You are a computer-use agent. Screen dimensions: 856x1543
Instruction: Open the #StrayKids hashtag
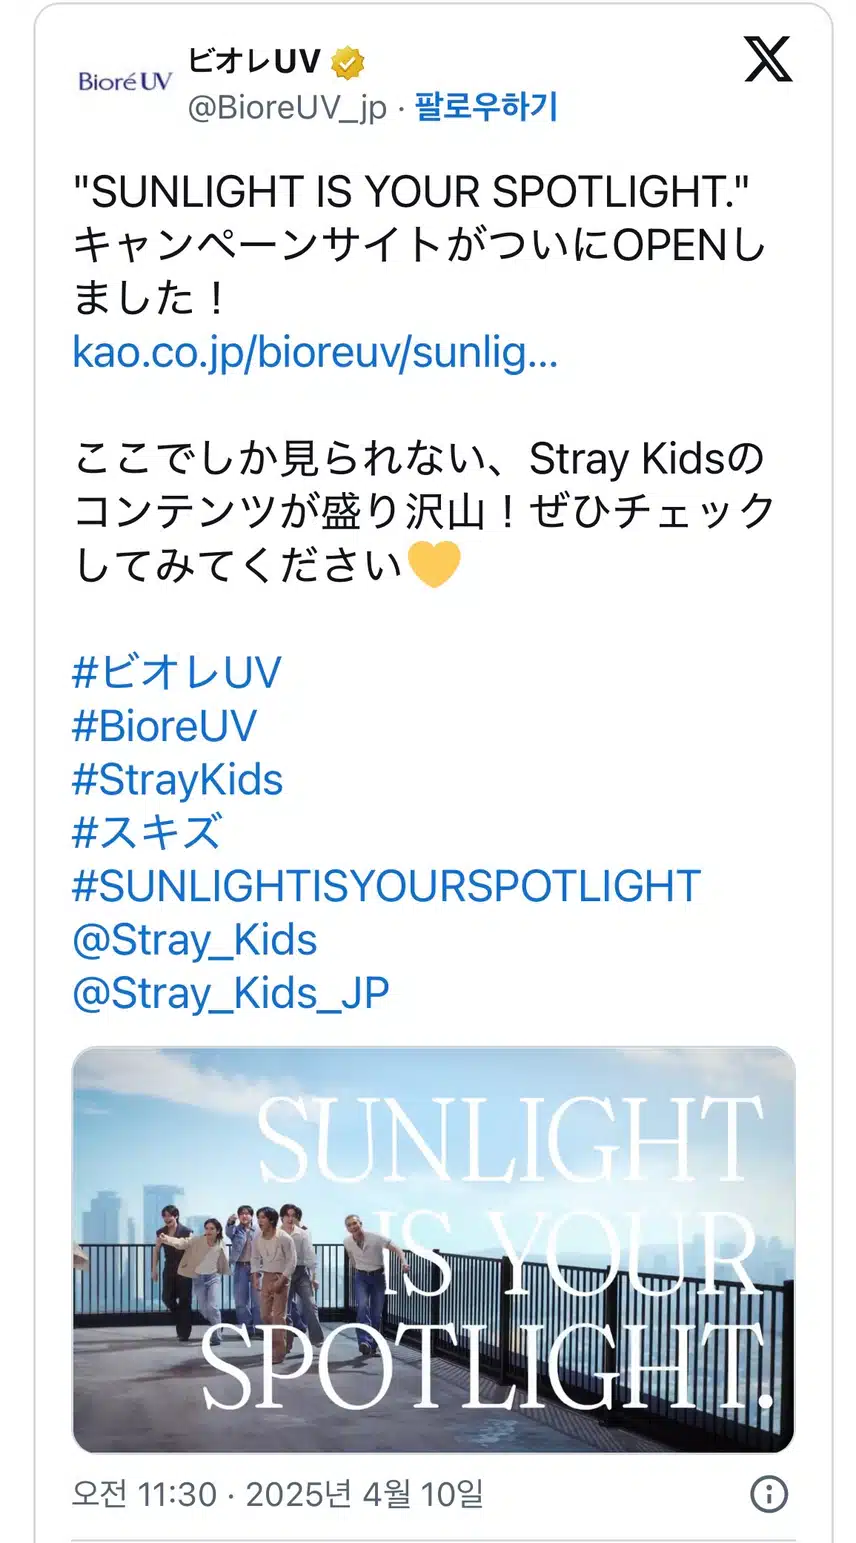point(178,779)
